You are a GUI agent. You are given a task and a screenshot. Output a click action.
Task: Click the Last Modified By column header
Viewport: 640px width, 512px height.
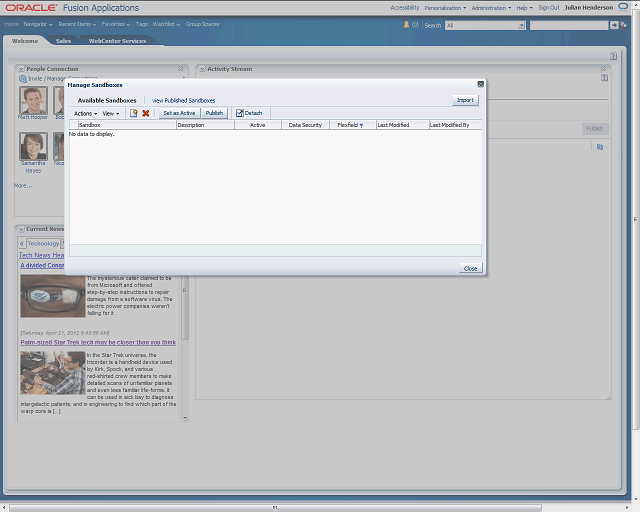click(x=455, y=125)
